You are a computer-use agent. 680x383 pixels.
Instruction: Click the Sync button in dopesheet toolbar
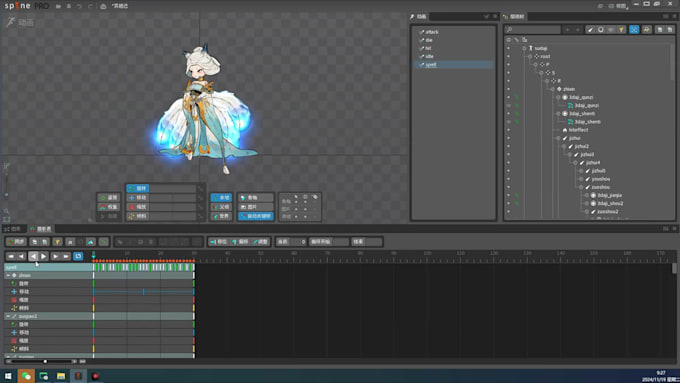pyautogui.click(x=16, y=242)
